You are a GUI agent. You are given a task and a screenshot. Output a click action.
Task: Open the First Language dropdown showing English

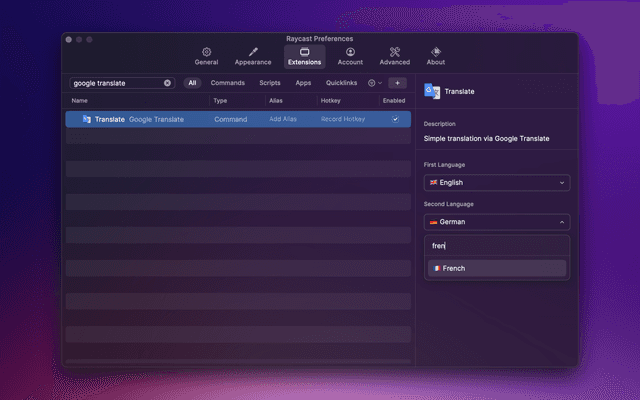(x=496, y=183)
